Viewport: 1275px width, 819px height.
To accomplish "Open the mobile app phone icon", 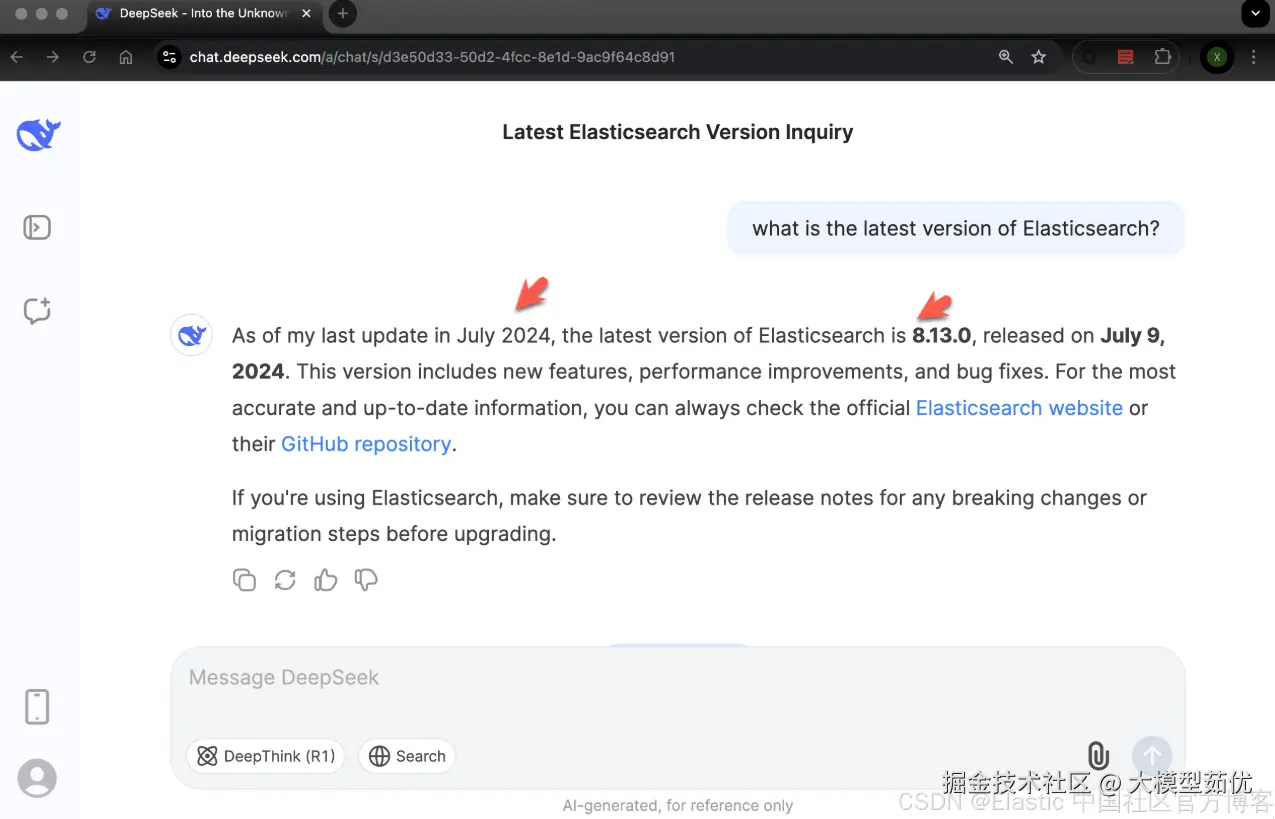I will point(37,706).
